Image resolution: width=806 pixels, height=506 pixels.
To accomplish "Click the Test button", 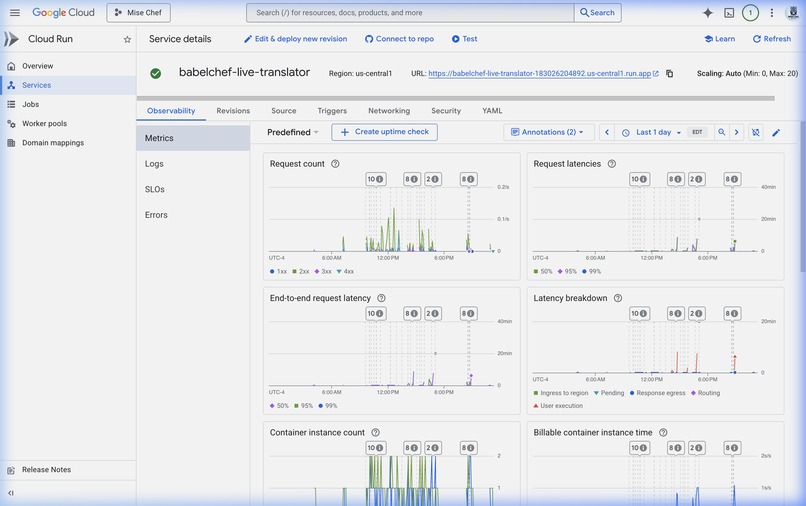I will click(x=464, y=39).
